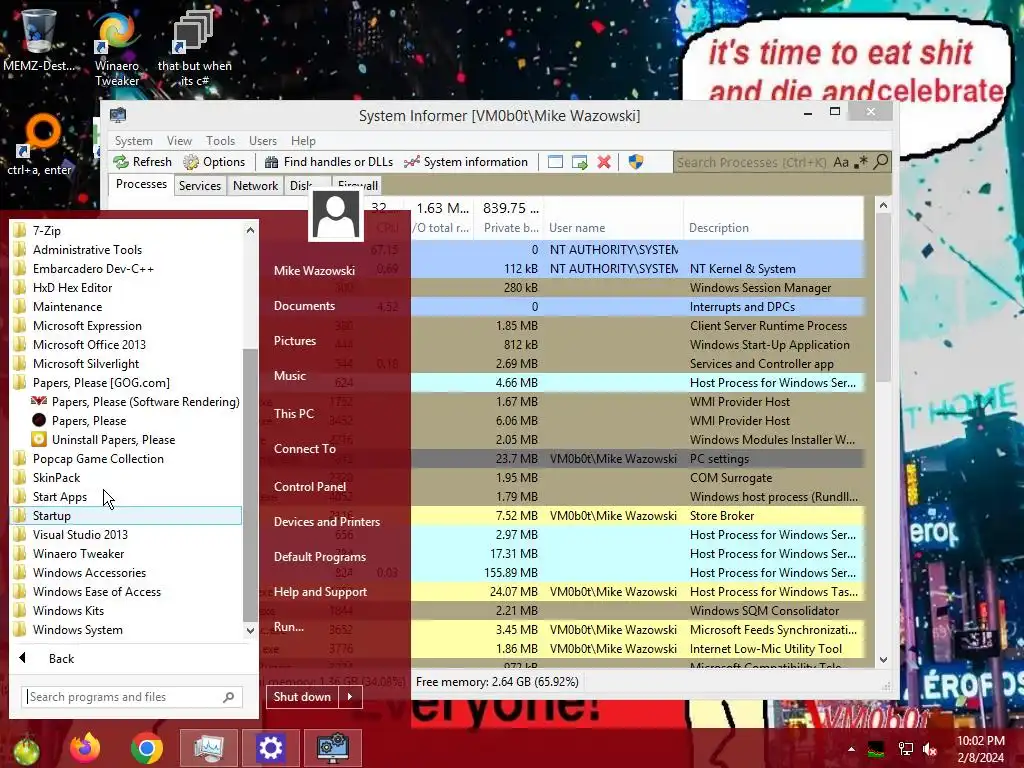Expand HxD Hex Editor folder
This screenshot has height=768, width=1024.
tap(126, 287)
